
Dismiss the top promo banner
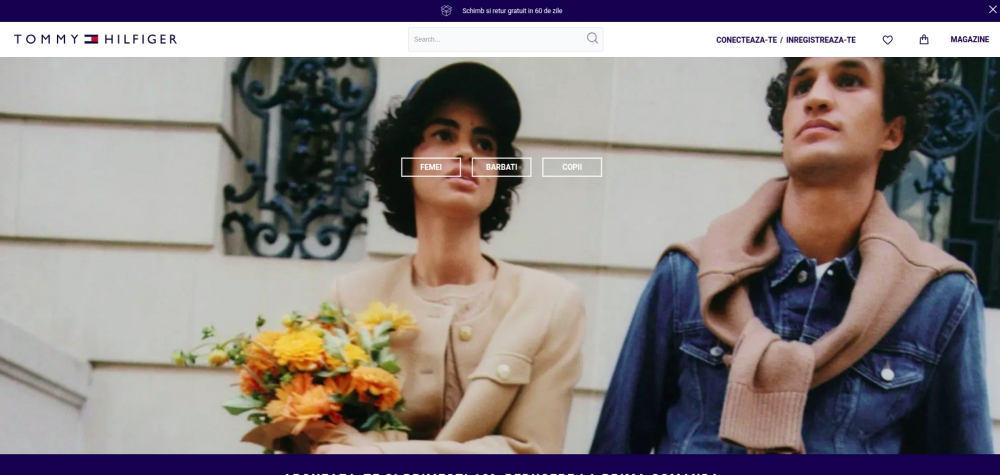pyautogui.click(x=991, y=10)
